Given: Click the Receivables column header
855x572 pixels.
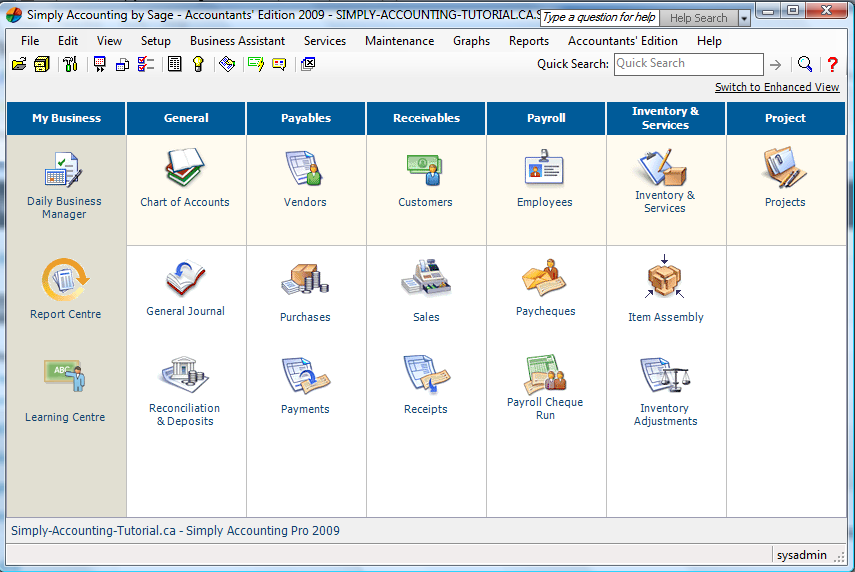Looking at the screenshot, I should coord(426,118).
